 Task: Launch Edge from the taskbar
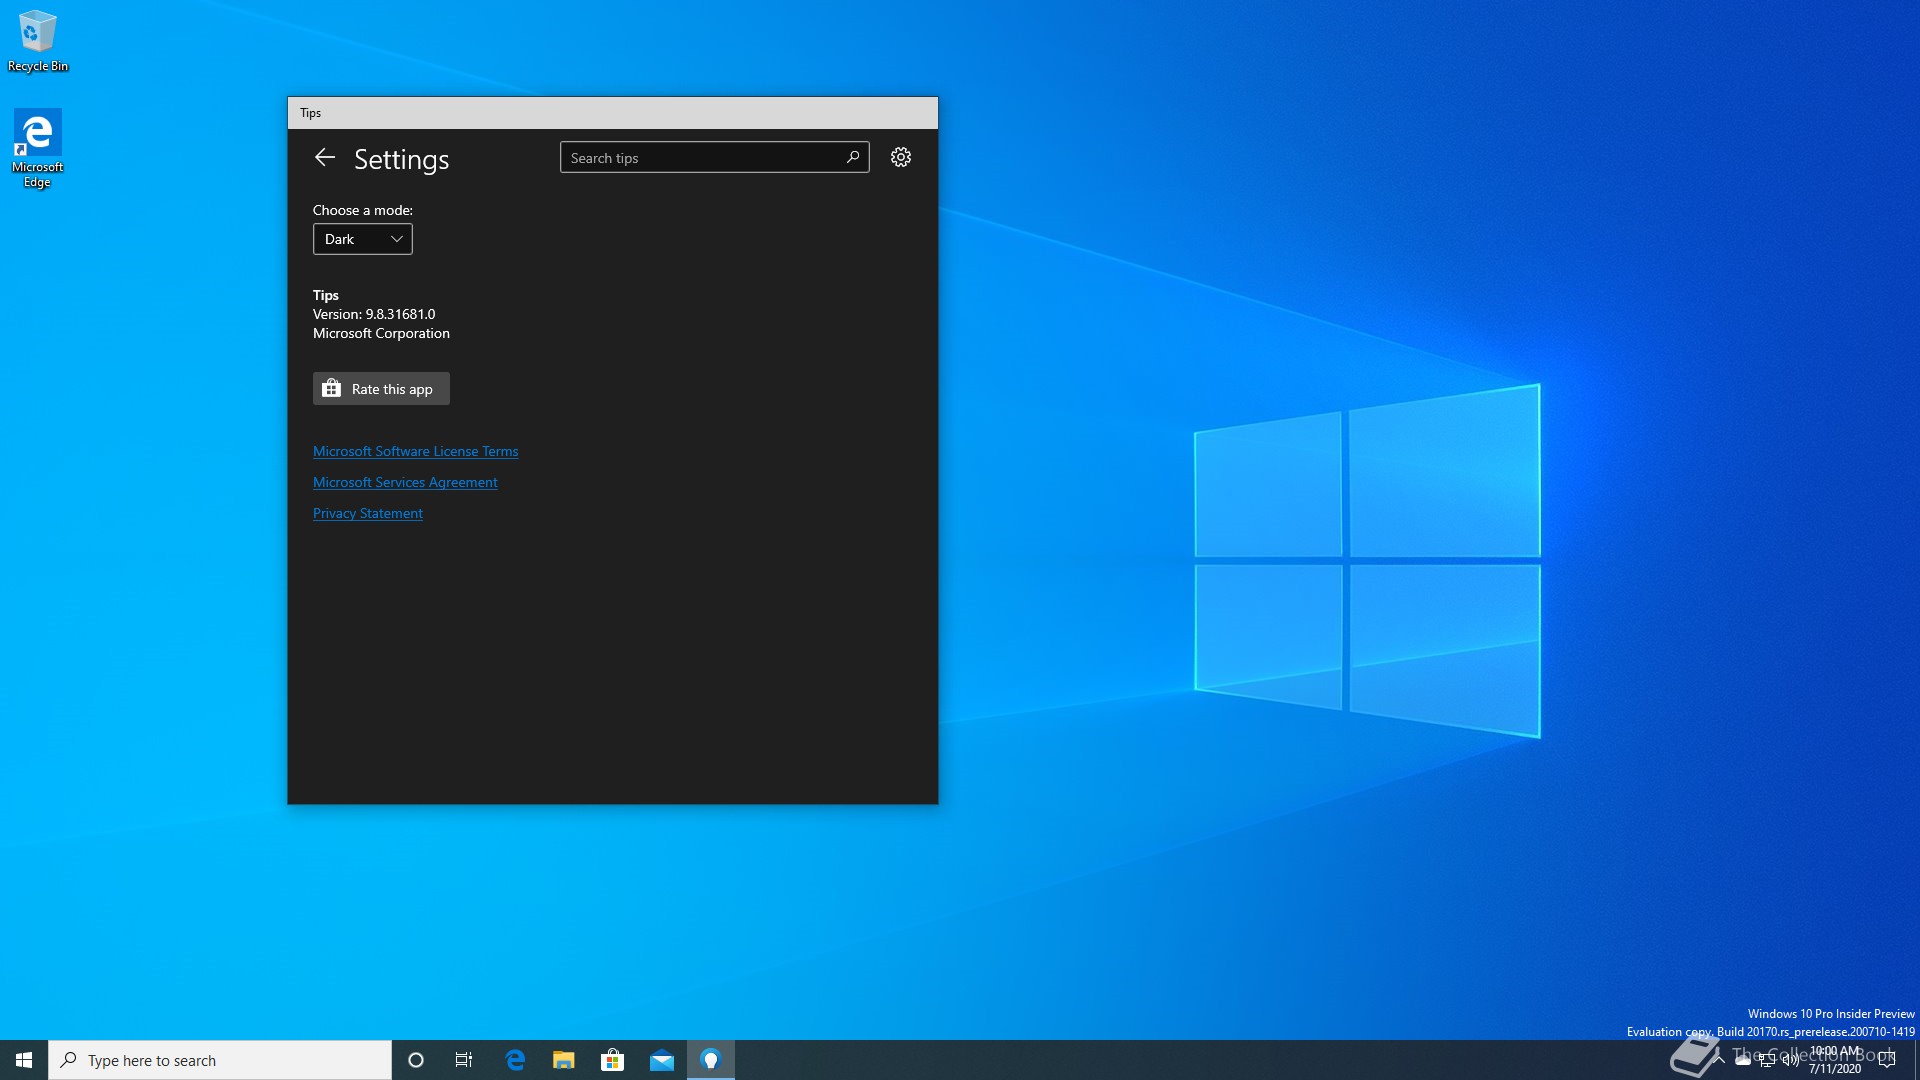pos(515,1060)
